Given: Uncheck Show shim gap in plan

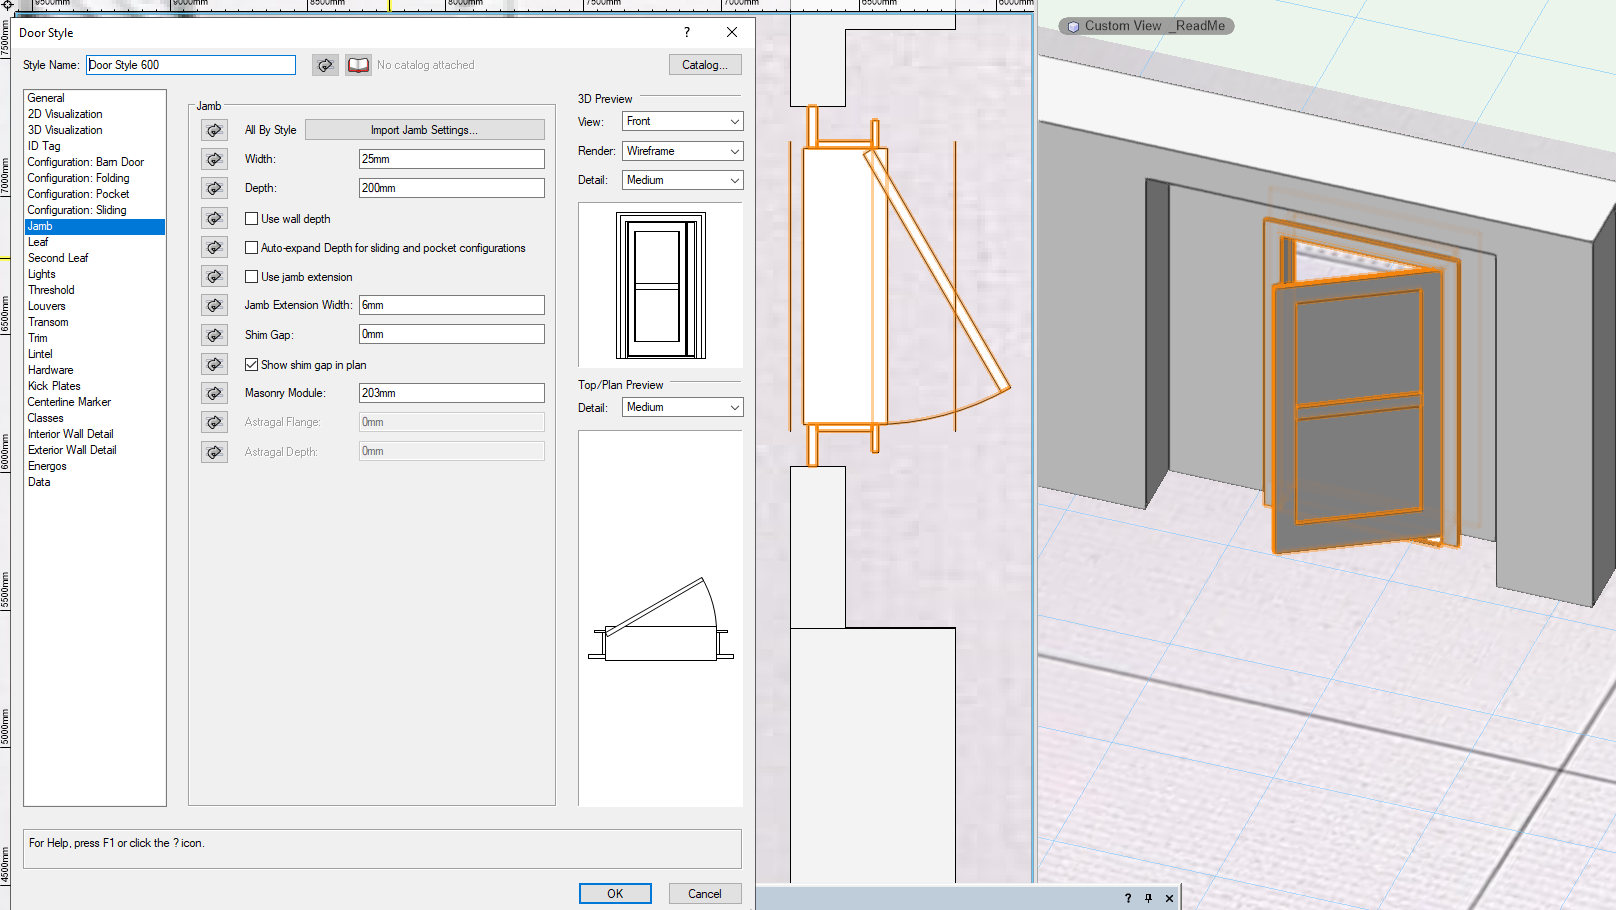Looking at the screenshot, I should pyautogui.click(x=251, y=364).
